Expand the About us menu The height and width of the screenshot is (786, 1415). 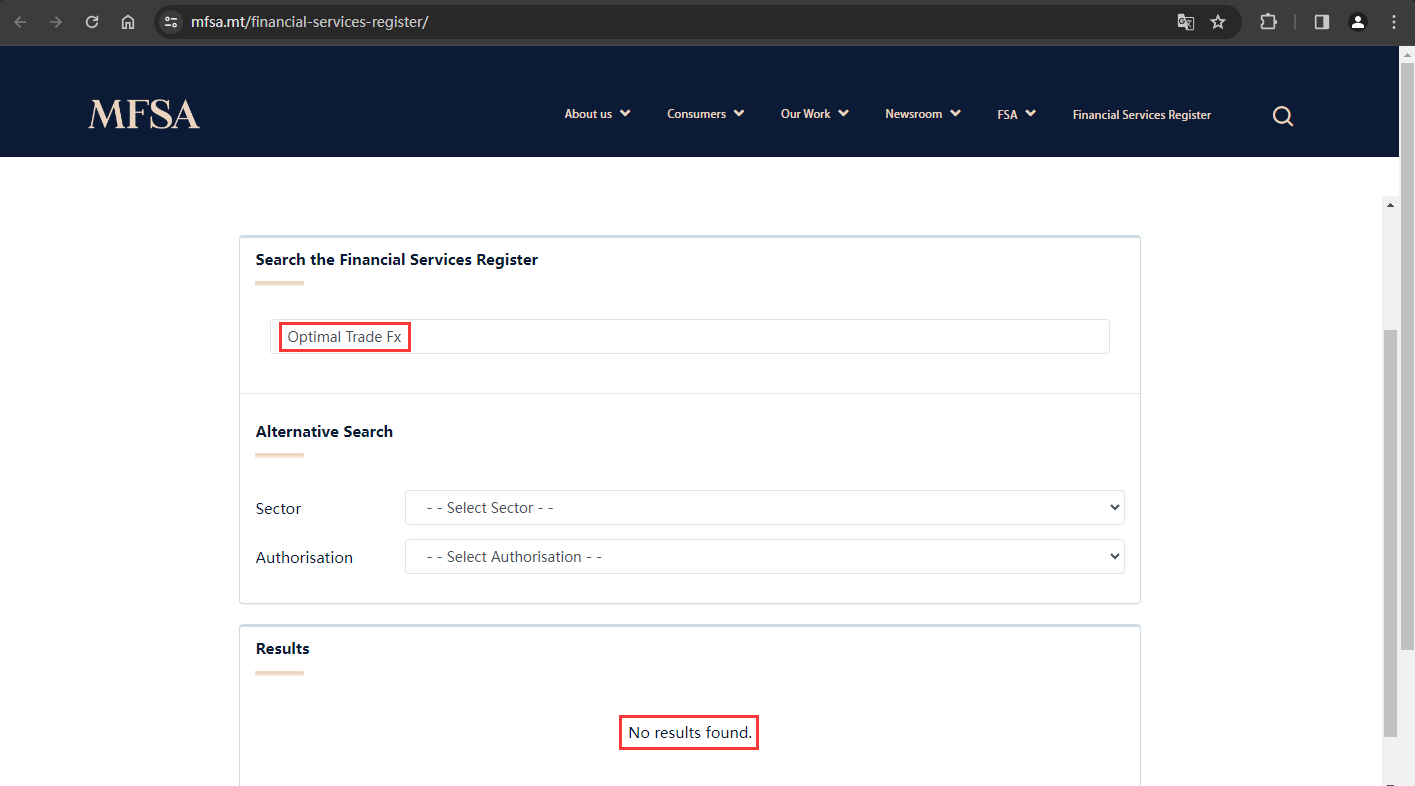[x=597, y=114]
